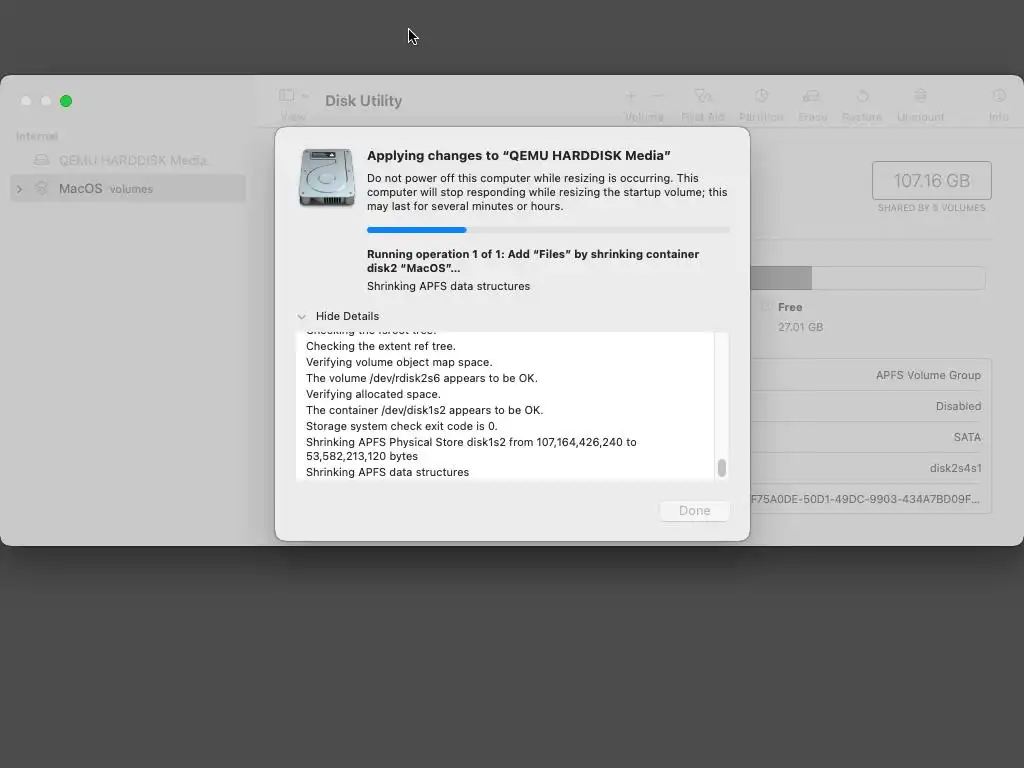Click the Done button
The width and height of the screenshot is (1024, 768).
[x=694, y=511]
